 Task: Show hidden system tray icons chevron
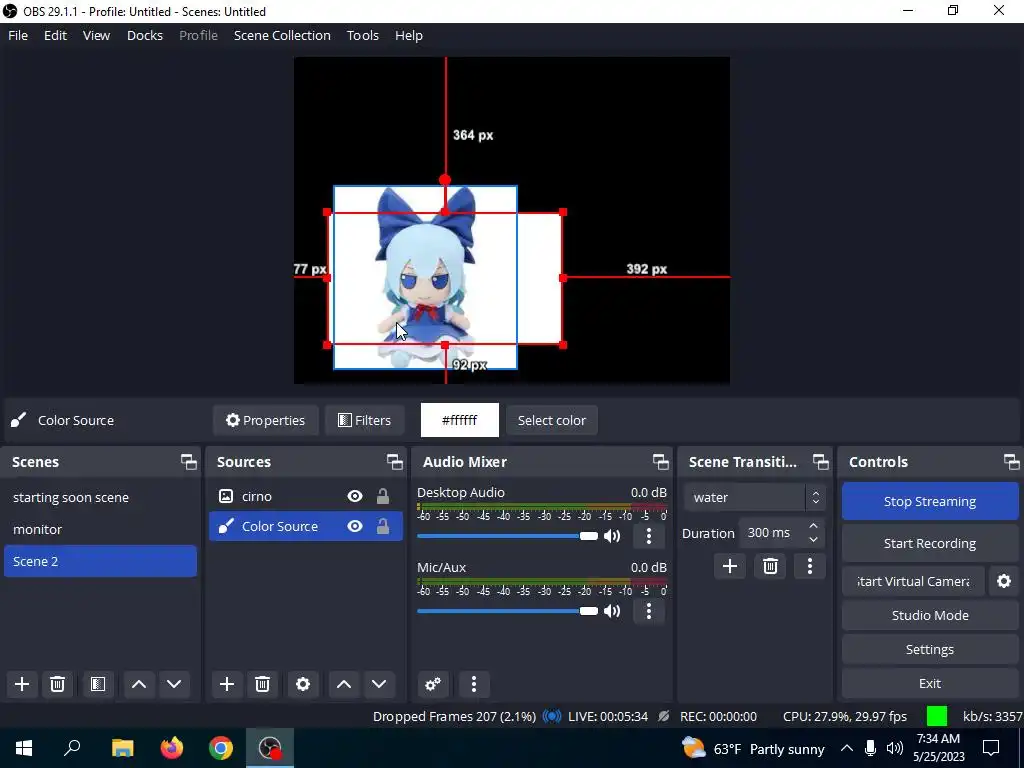pos(846,748)
